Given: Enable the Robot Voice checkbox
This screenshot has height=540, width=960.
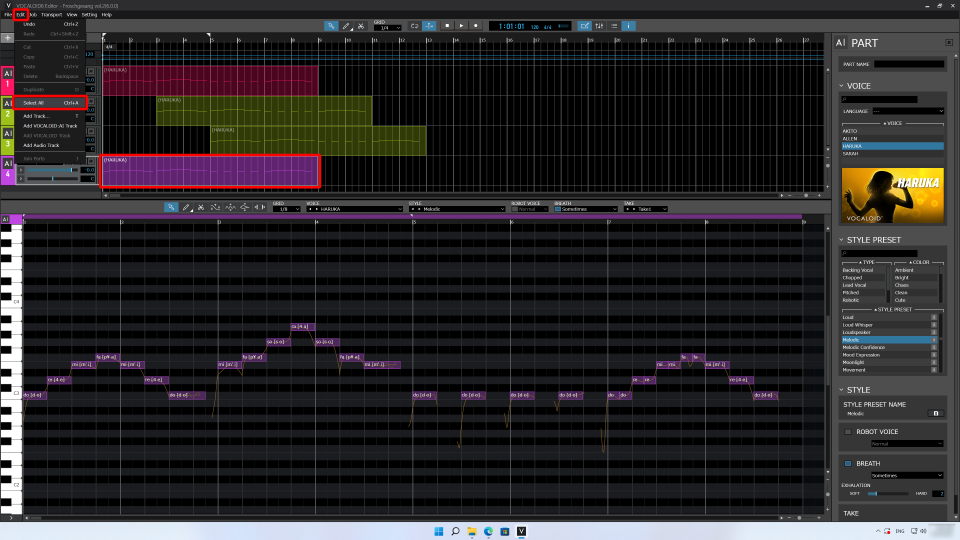Looking at the screenshot, I should (847, 431).
